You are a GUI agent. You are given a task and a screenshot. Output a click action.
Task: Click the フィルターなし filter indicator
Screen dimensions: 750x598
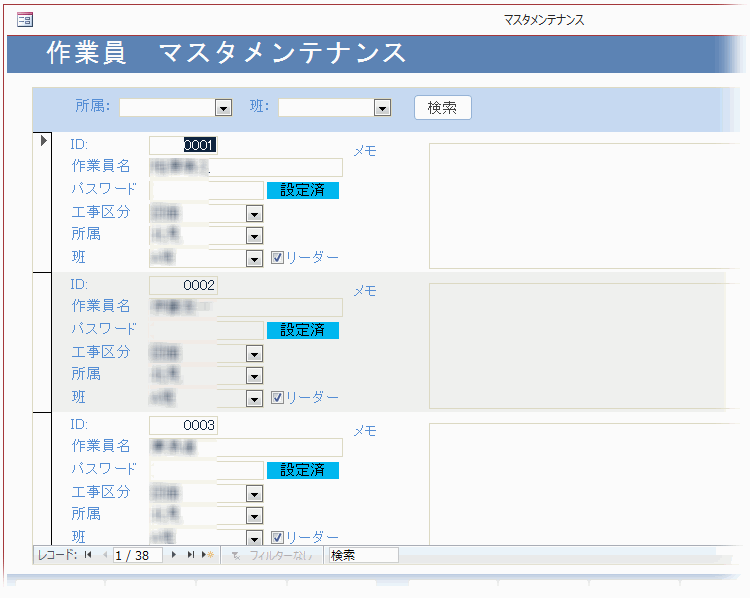click(x=272, y=555)
